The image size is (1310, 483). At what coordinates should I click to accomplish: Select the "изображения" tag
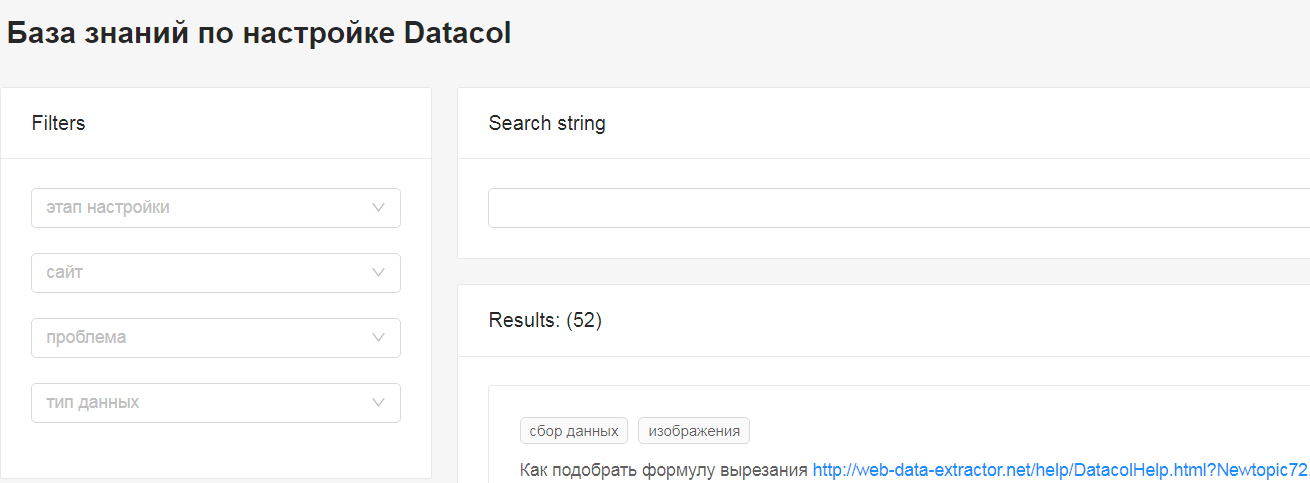click(694, 431)
